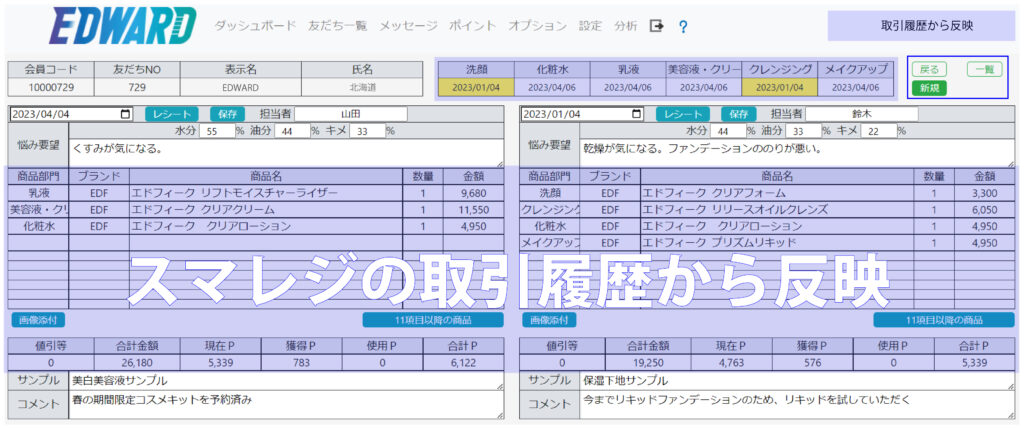Viewport: 1024px width, 429px height.
Task: Click amount 6,050 in オイルクレンズ row
Action: pyautogui.click(x=985, y=210)
